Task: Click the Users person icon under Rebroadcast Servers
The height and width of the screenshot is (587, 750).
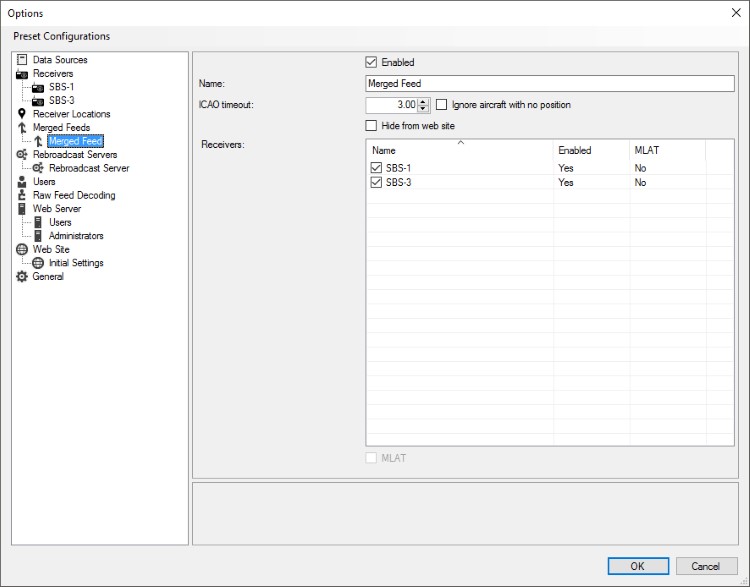Action: (22, 182)
